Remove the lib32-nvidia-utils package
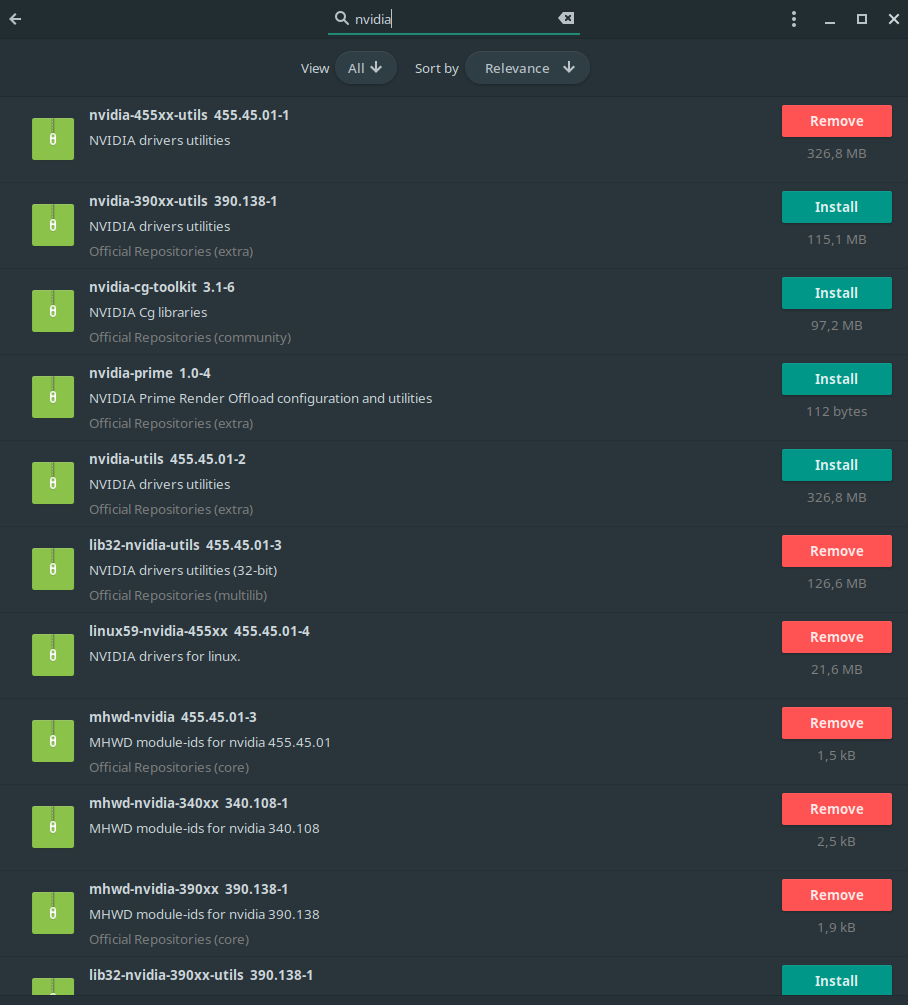Viewport: 908px width, 1005px height. click(x=836, y=551)
